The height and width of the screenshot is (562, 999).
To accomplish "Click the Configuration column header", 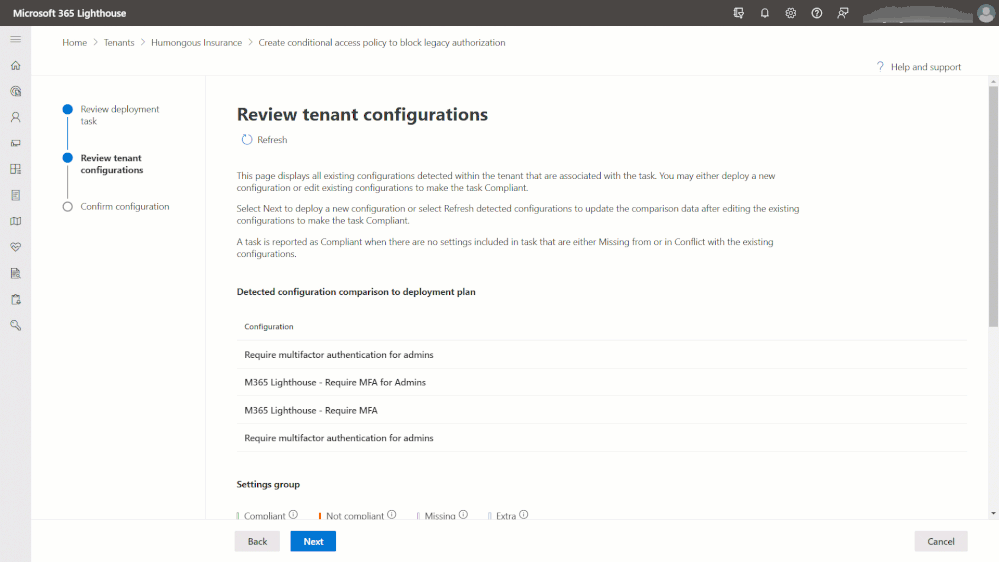I will click(x=269, y=327).
